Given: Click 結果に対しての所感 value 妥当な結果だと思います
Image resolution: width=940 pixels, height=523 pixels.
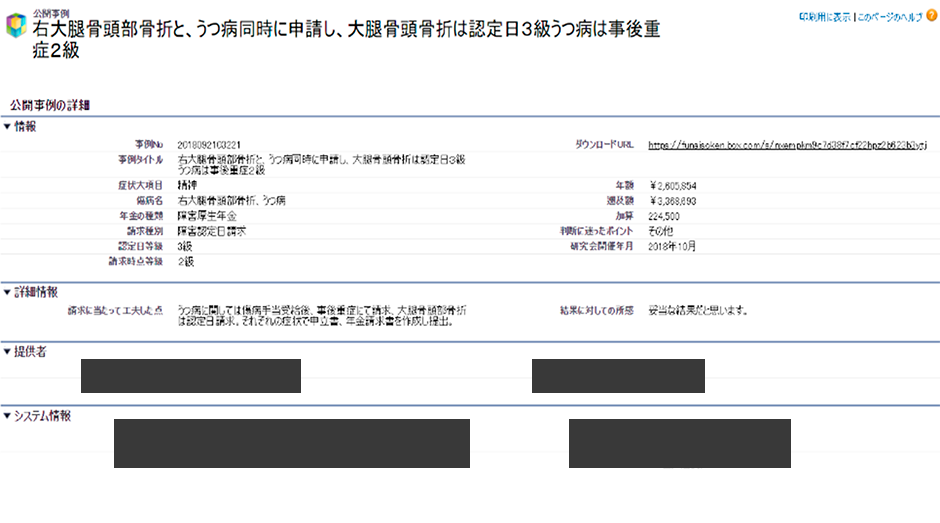Looking at the screenshot, I should 698,310.
